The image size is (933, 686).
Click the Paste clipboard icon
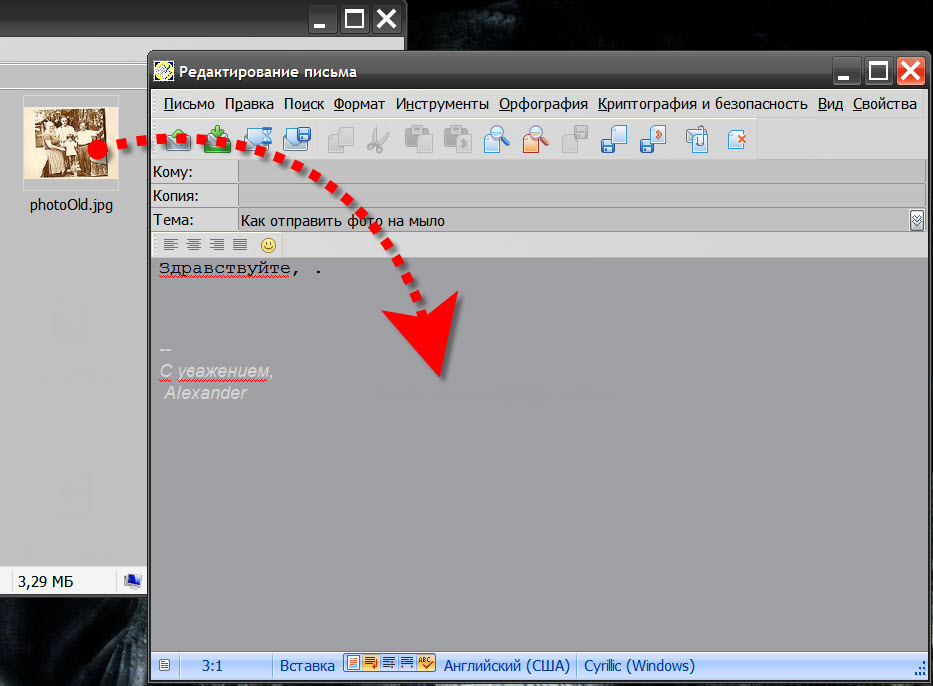[418, 139]
